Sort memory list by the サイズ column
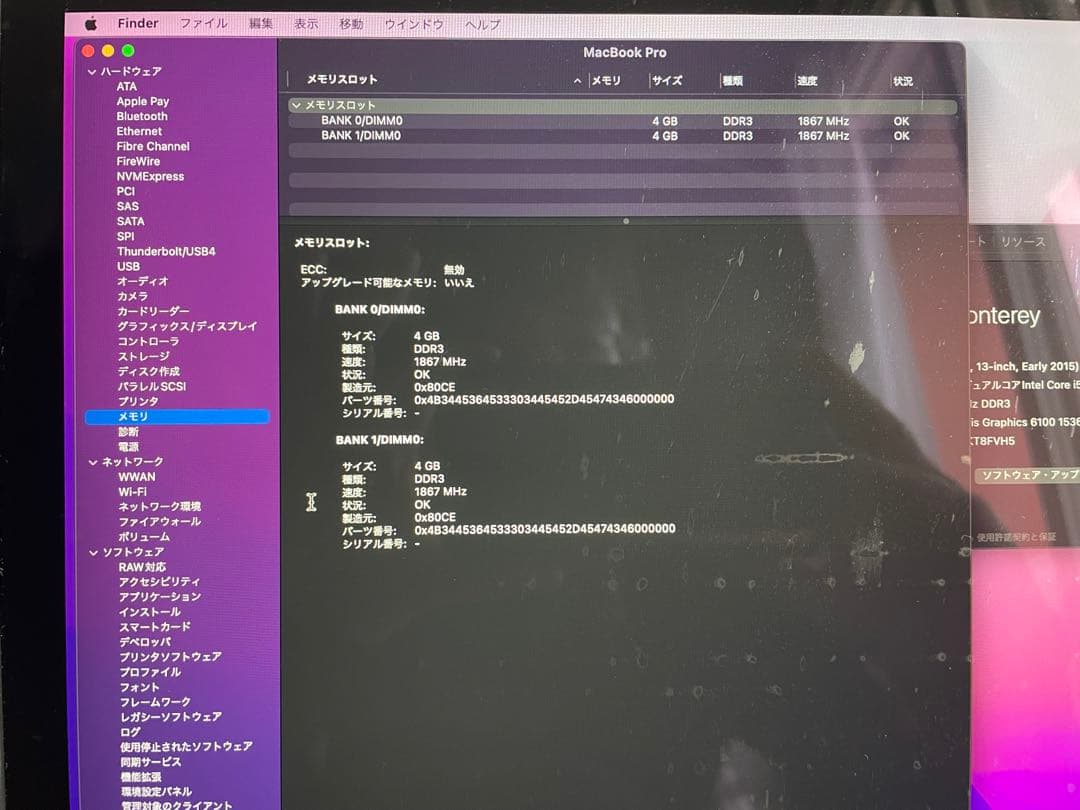1080x810 pixels. 668,81
